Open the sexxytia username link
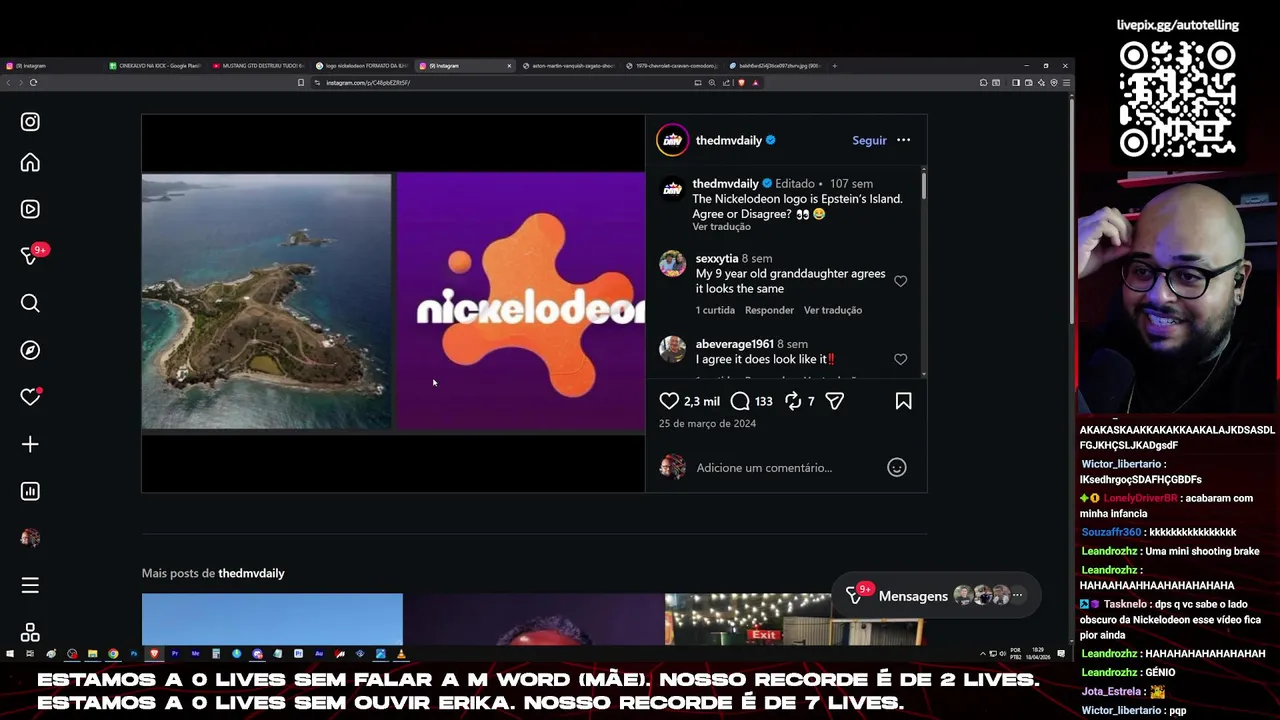Image resolution: width=1280 pixels, height=720 pixels. click(717, 259)
